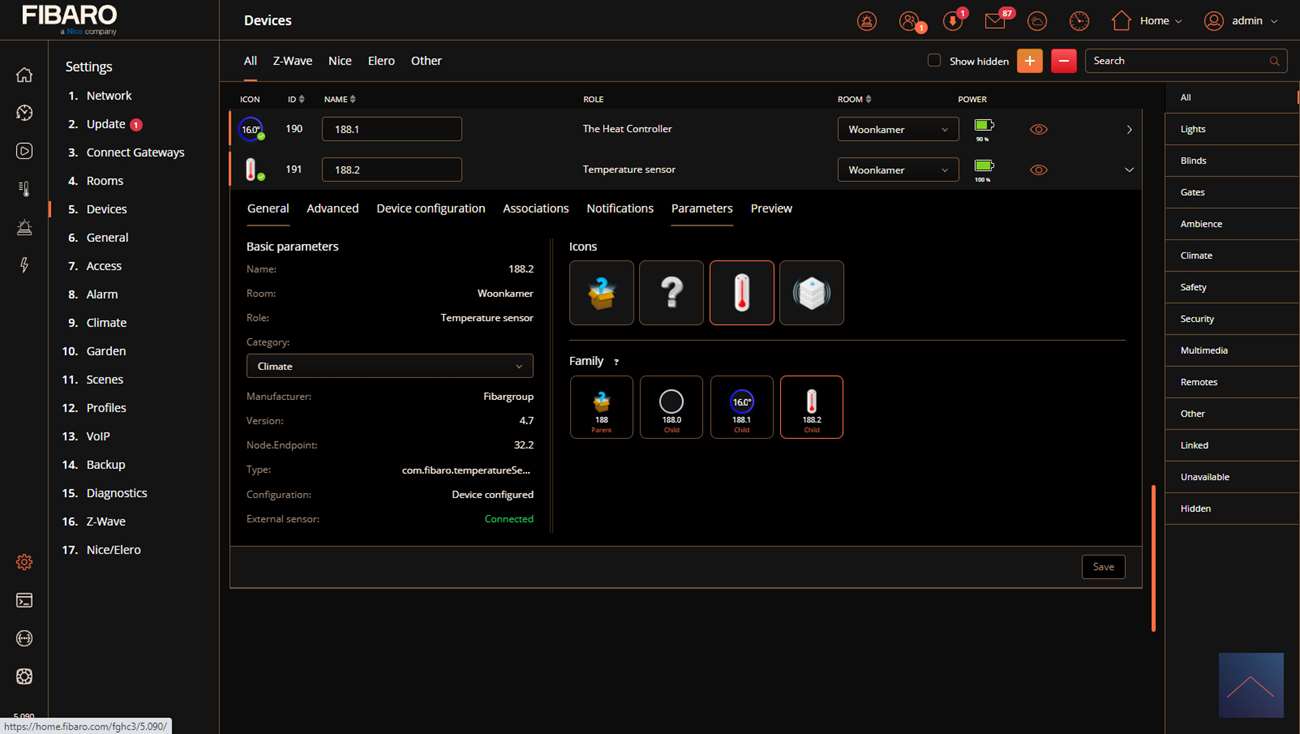Select the 188.1 child family tile
The image size is (1300, 734).
point(741,407)
